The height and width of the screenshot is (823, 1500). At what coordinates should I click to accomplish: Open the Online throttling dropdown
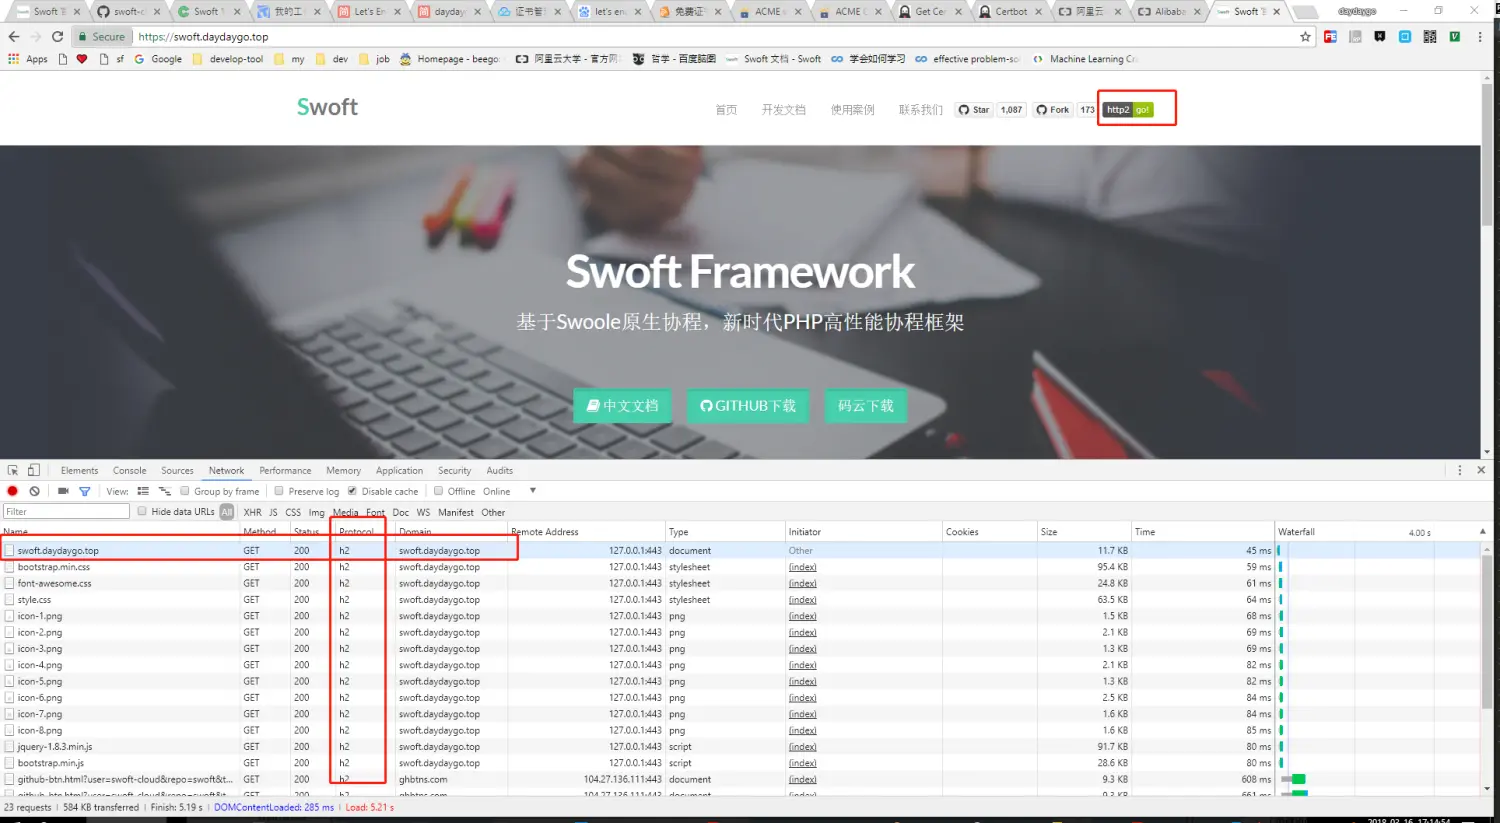(510, 491)
